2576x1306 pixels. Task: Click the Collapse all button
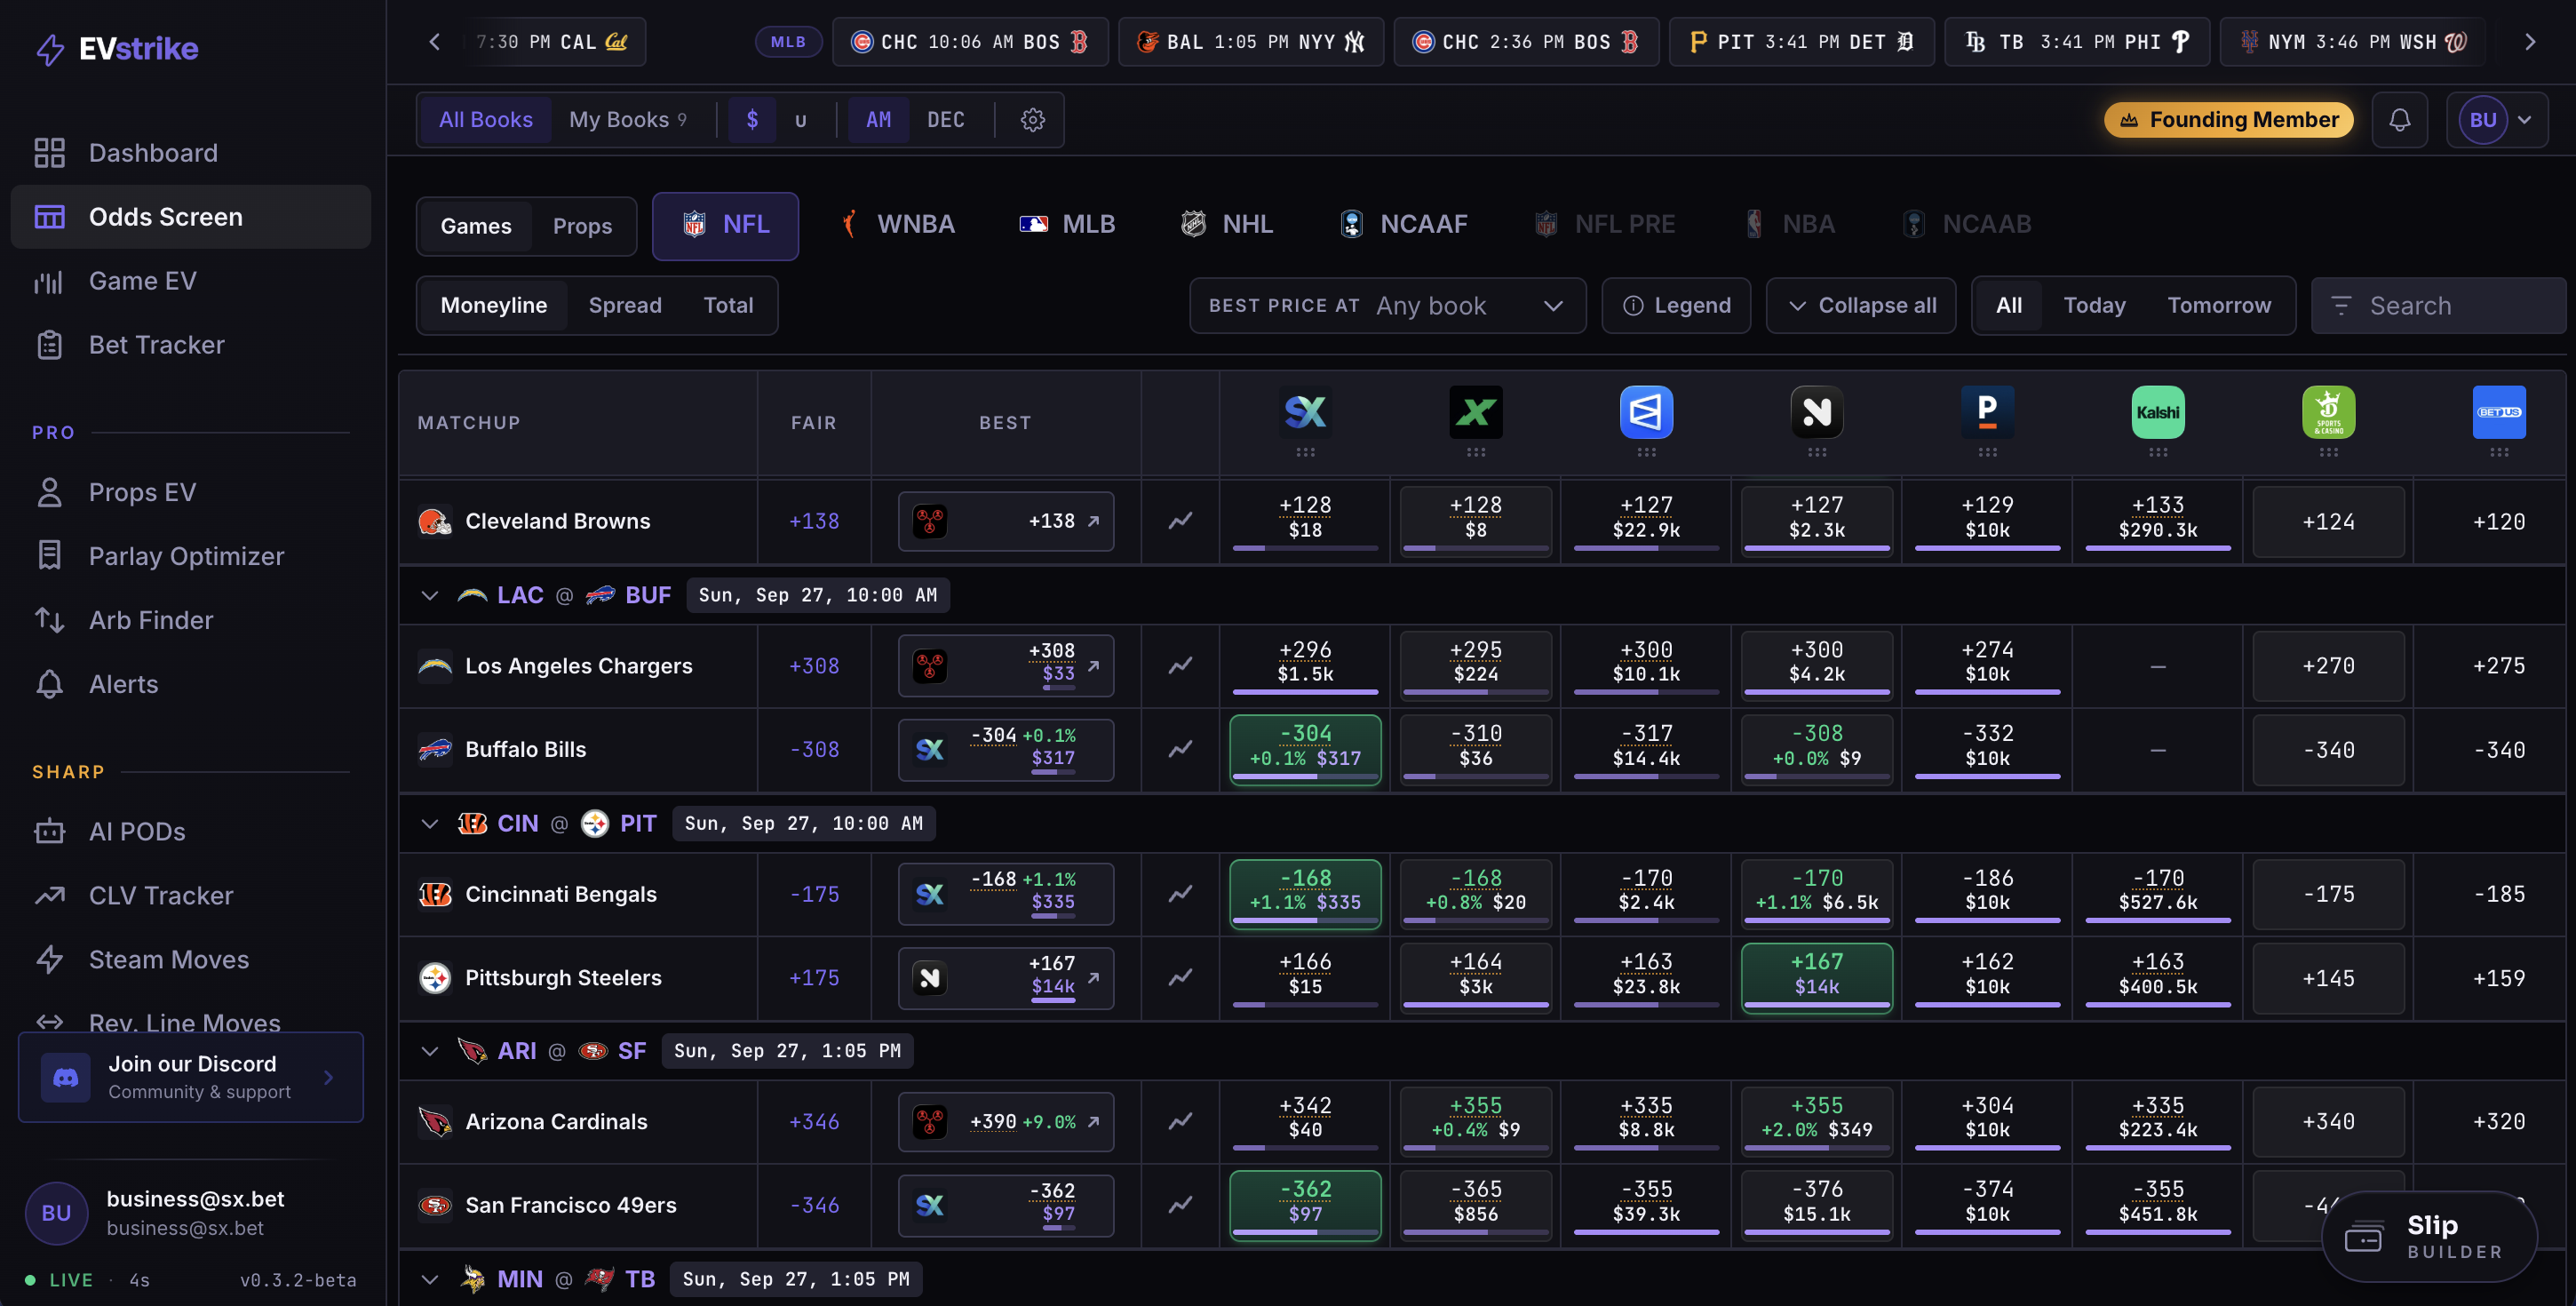pos(1861,305)
